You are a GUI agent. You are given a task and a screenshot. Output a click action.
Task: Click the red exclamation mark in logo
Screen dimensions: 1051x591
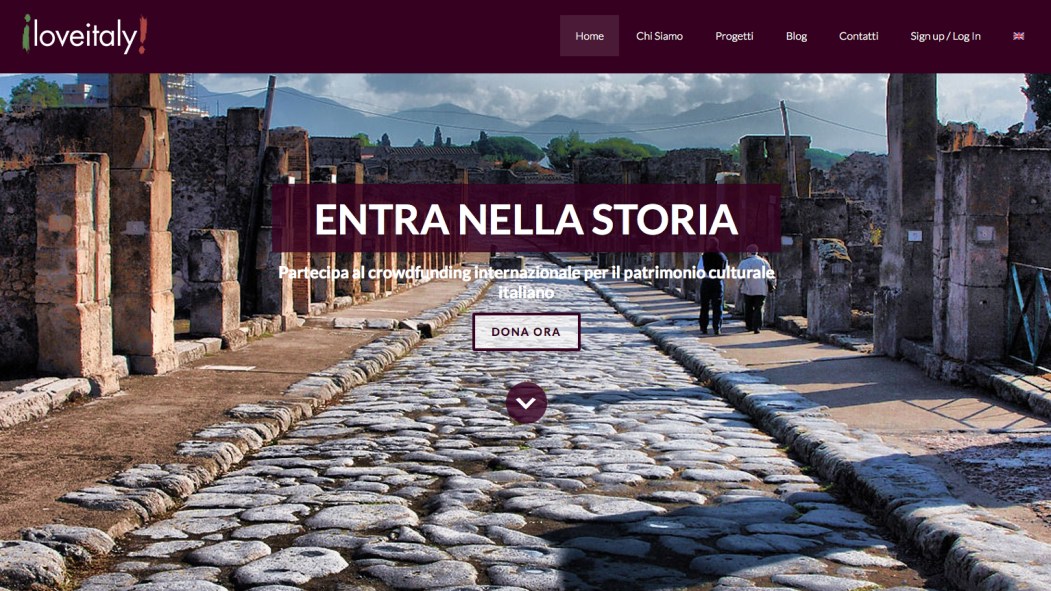142,35
